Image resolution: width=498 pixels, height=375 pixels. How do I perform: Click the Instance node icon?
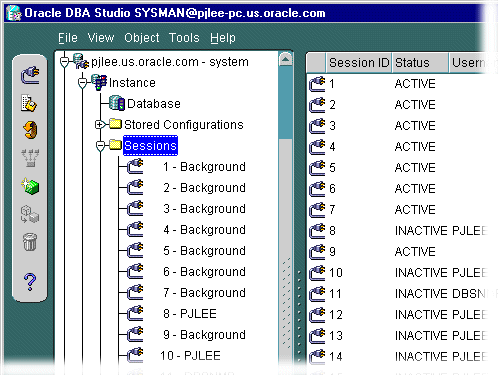[99, 82]
